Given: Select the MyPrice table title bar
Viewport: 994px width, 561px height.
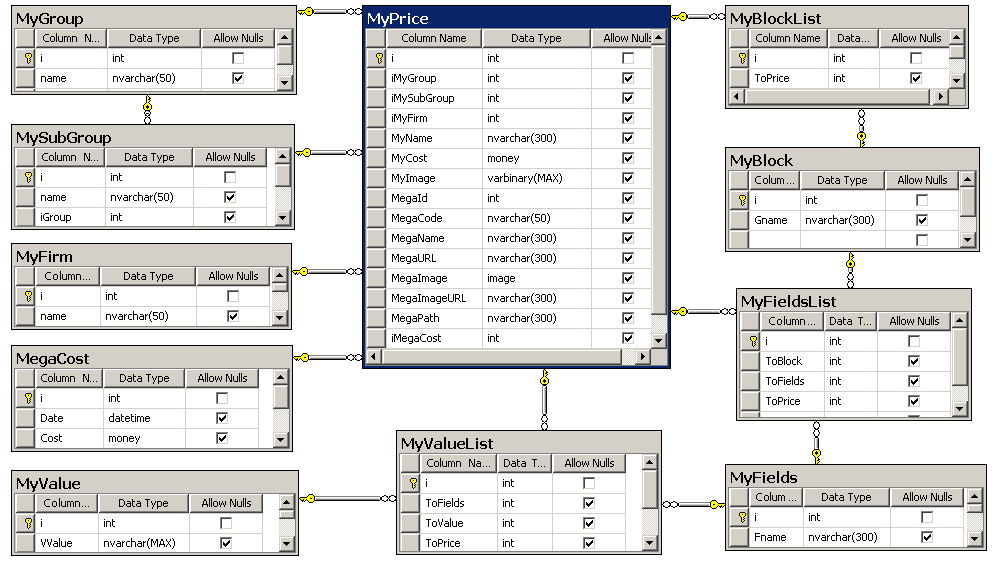Looking at the screenshot, I should [516, 18].
